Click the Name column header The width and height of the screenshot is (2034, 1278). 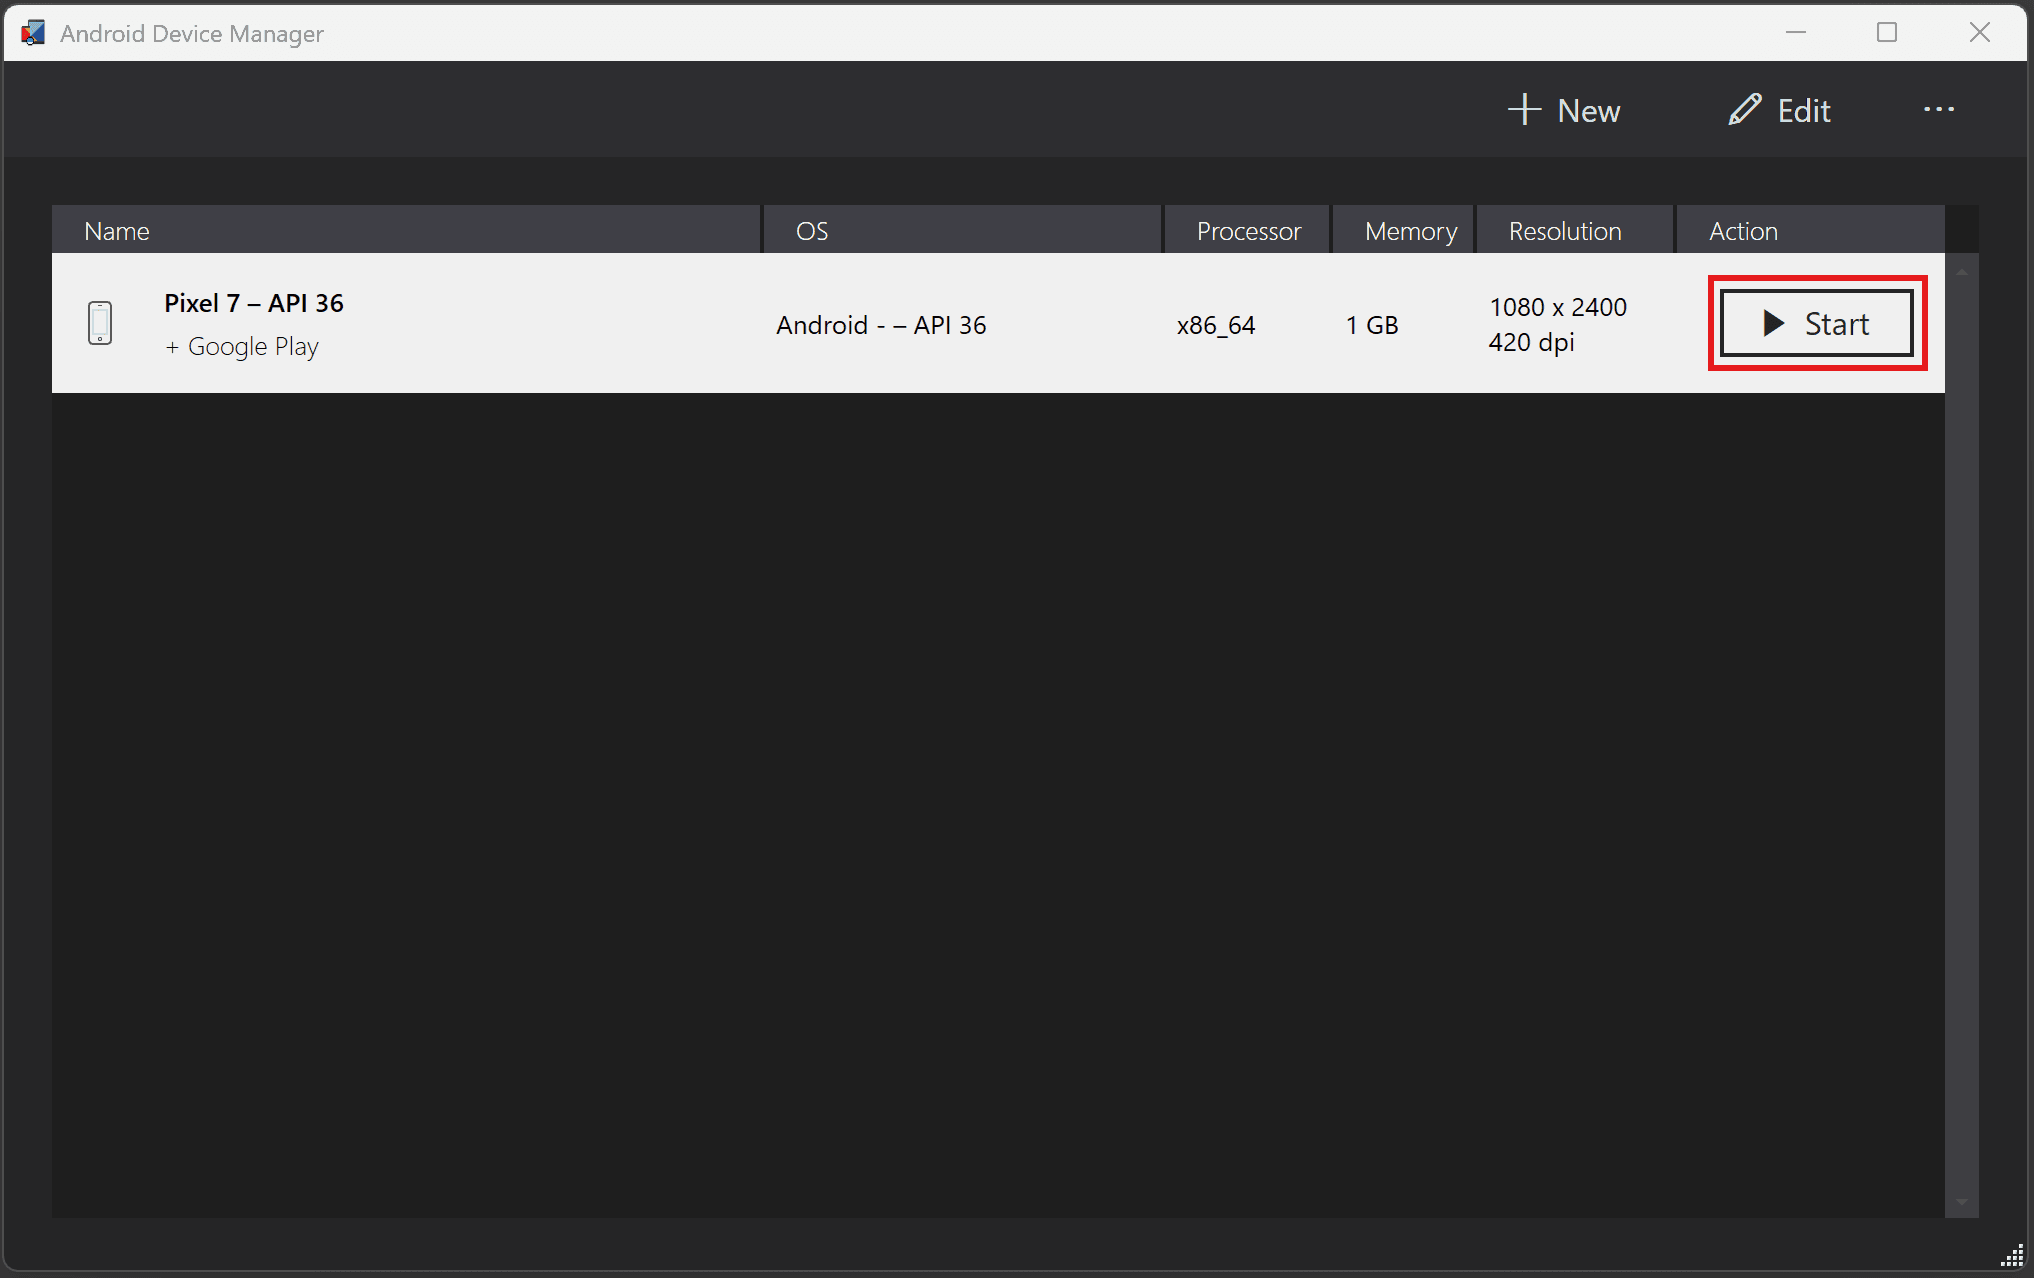click(117, 229)
